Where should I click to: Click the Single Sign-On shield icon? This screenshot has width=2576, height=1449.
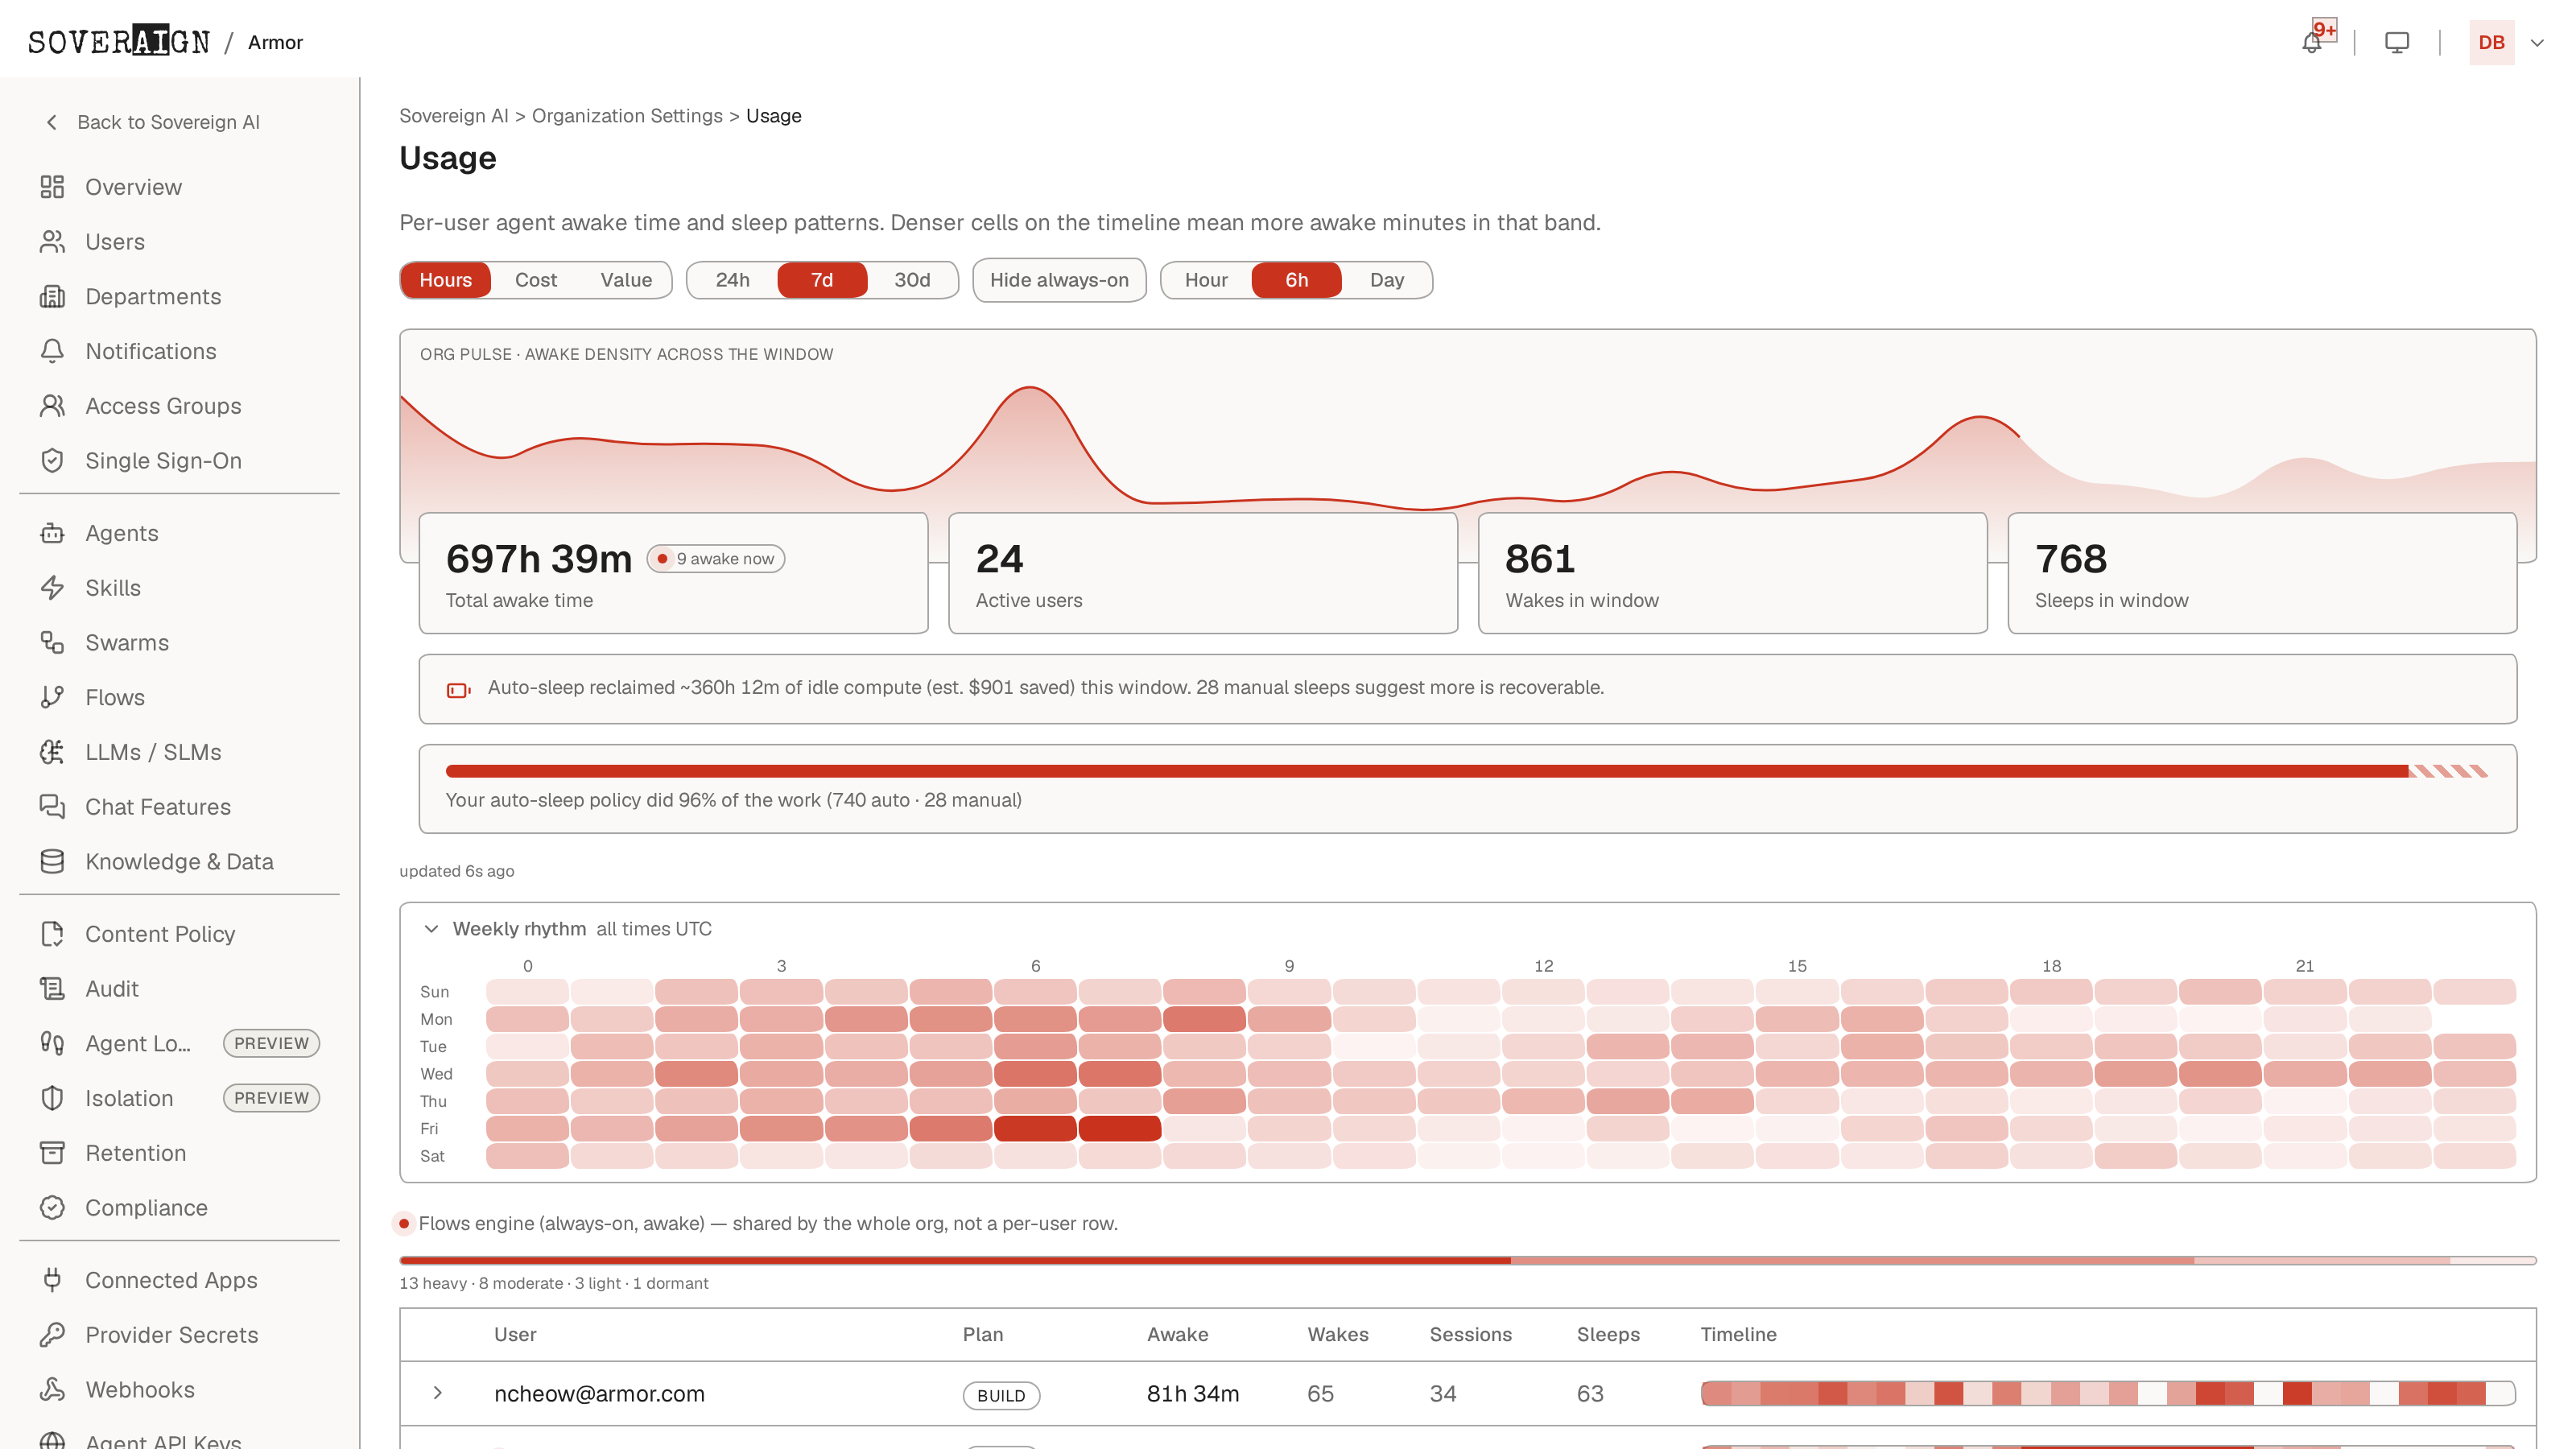tap(52, 461)
